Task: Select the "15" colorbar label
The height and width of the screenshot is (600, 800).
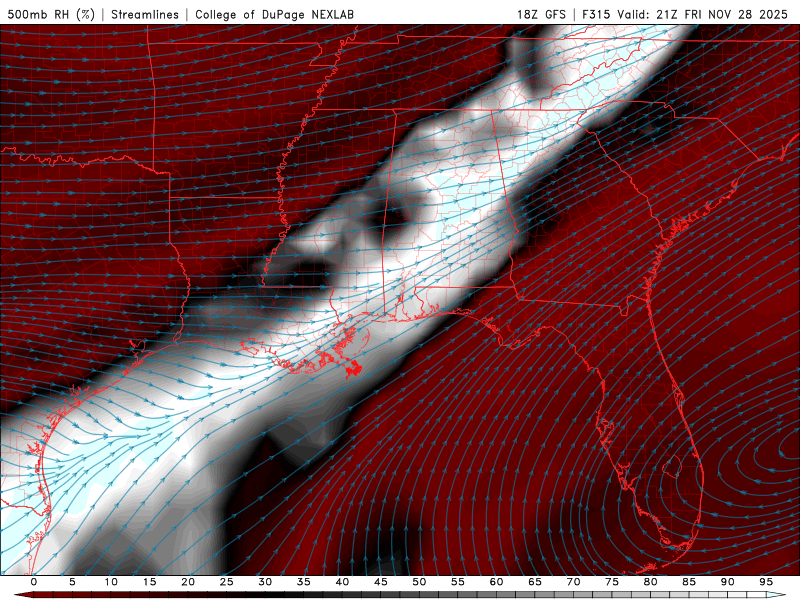Action: pos(149,582)
